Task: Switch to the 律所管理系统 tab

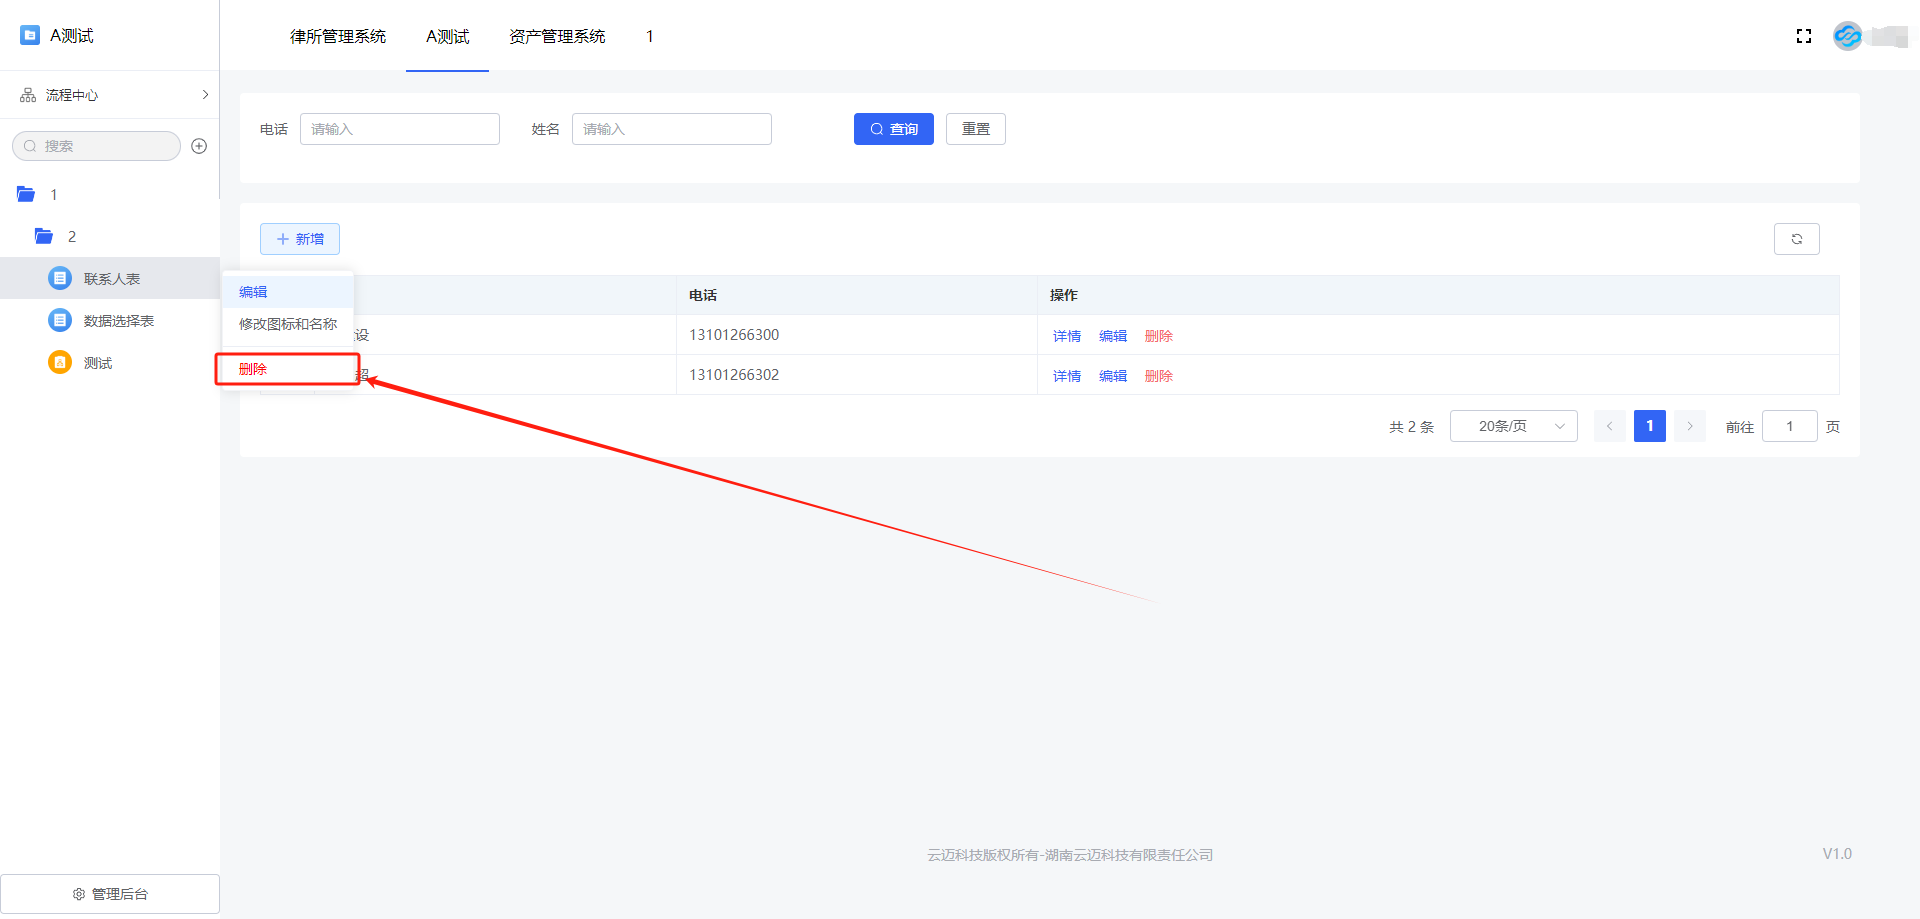Action: pos(338,36)
